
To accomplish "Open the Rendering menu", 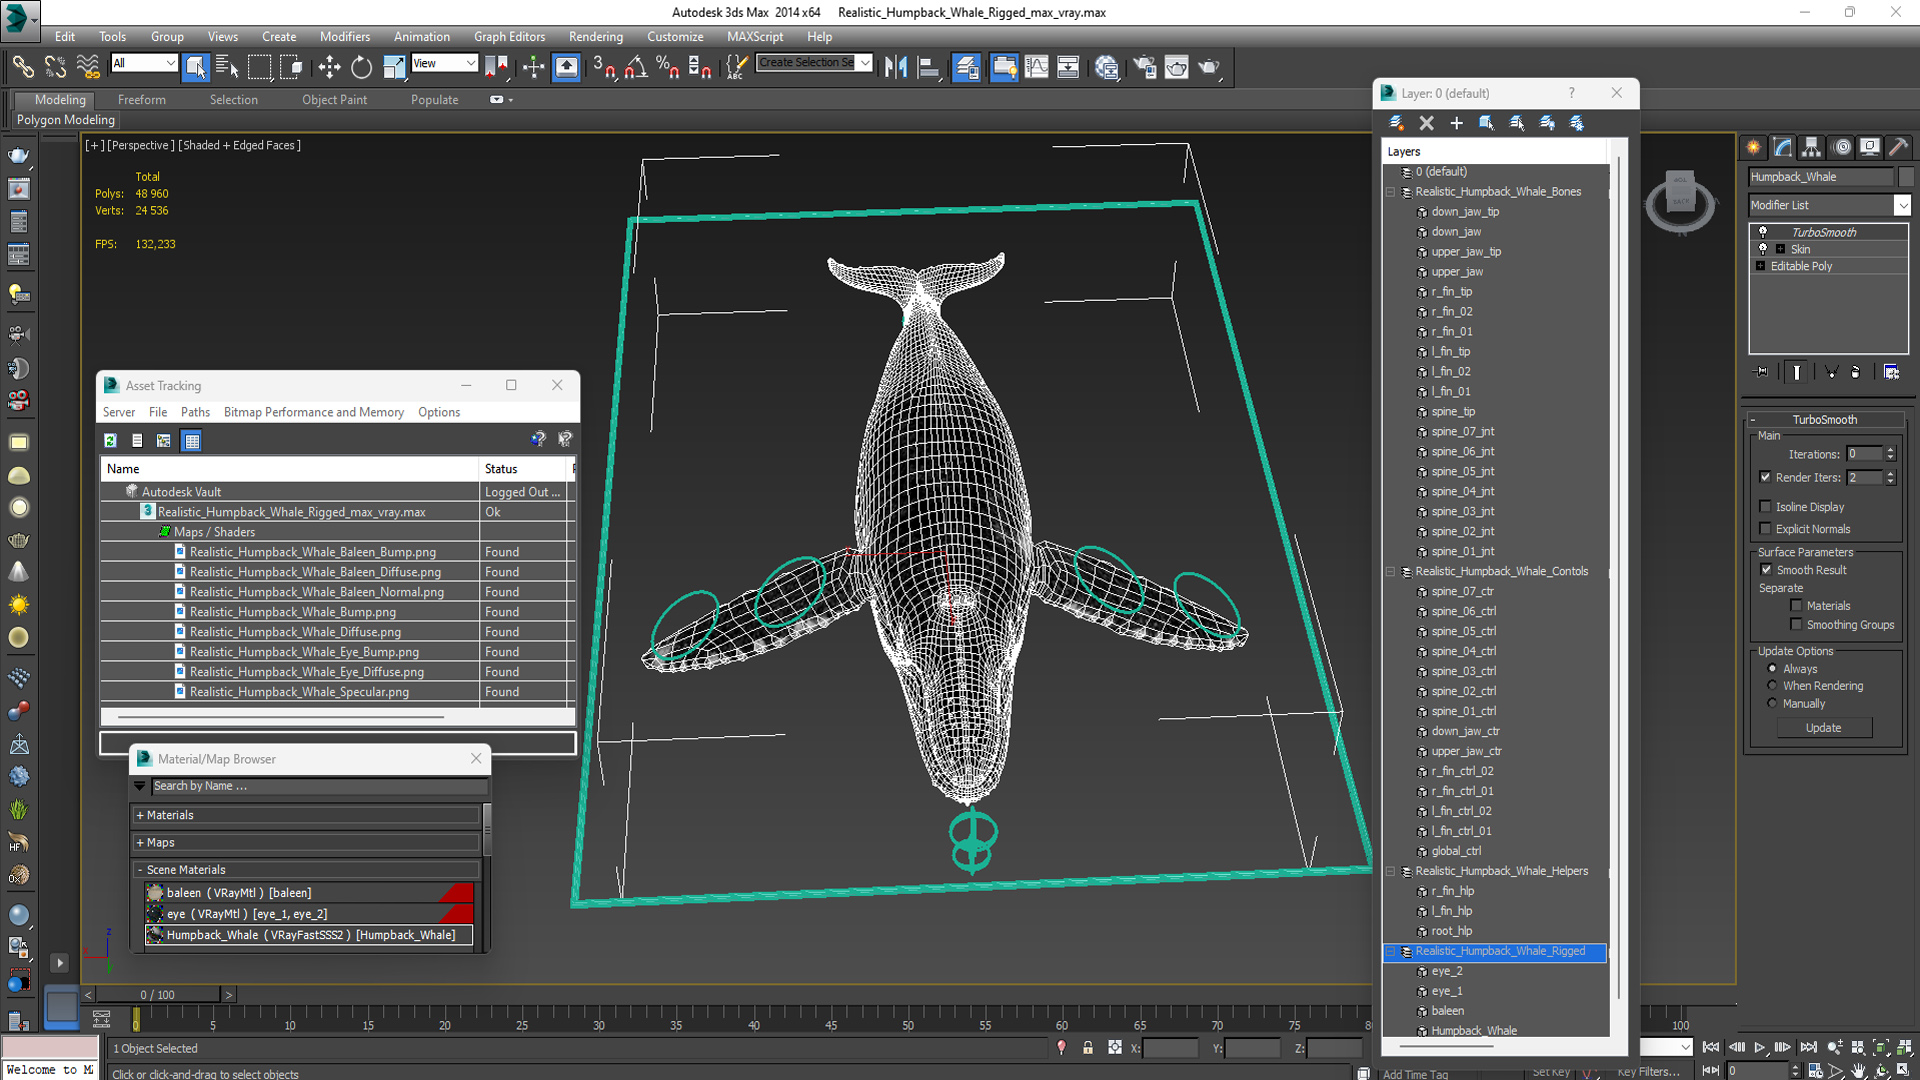I will click(596, 36).
